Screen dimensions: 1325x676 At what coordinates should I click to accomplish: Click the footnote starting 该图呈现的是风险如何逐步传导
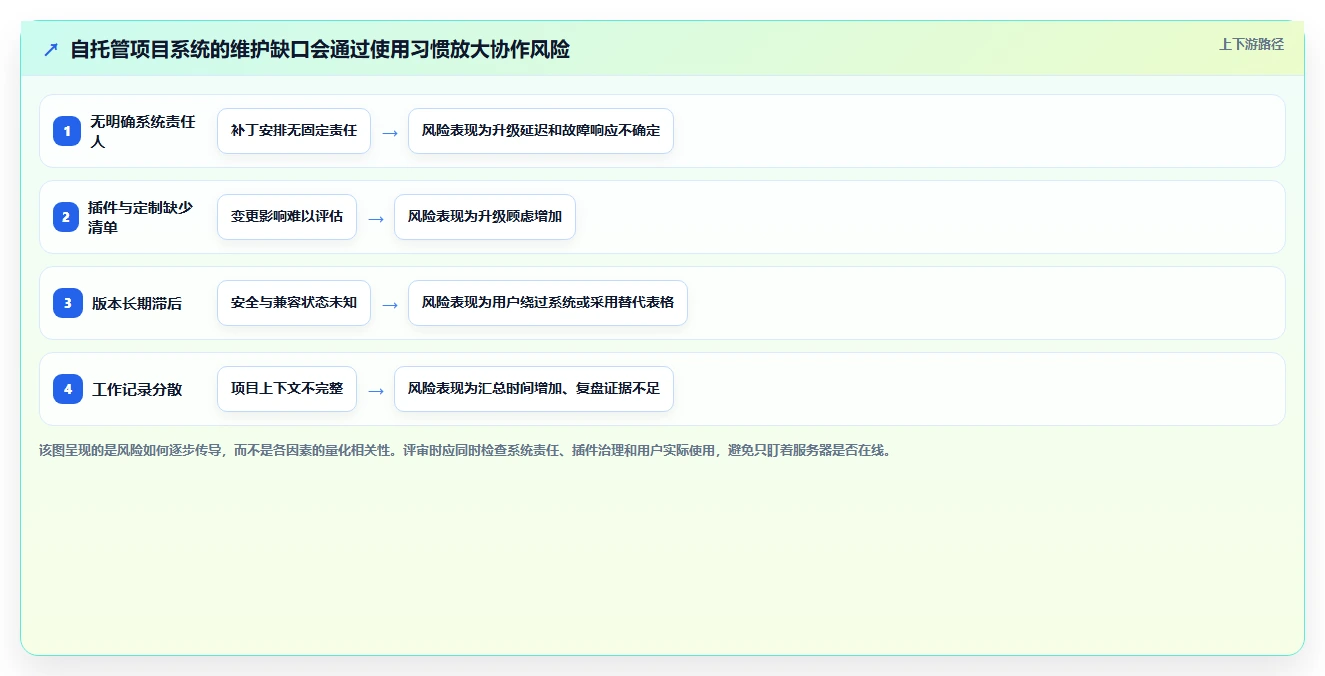click(465, 450)
